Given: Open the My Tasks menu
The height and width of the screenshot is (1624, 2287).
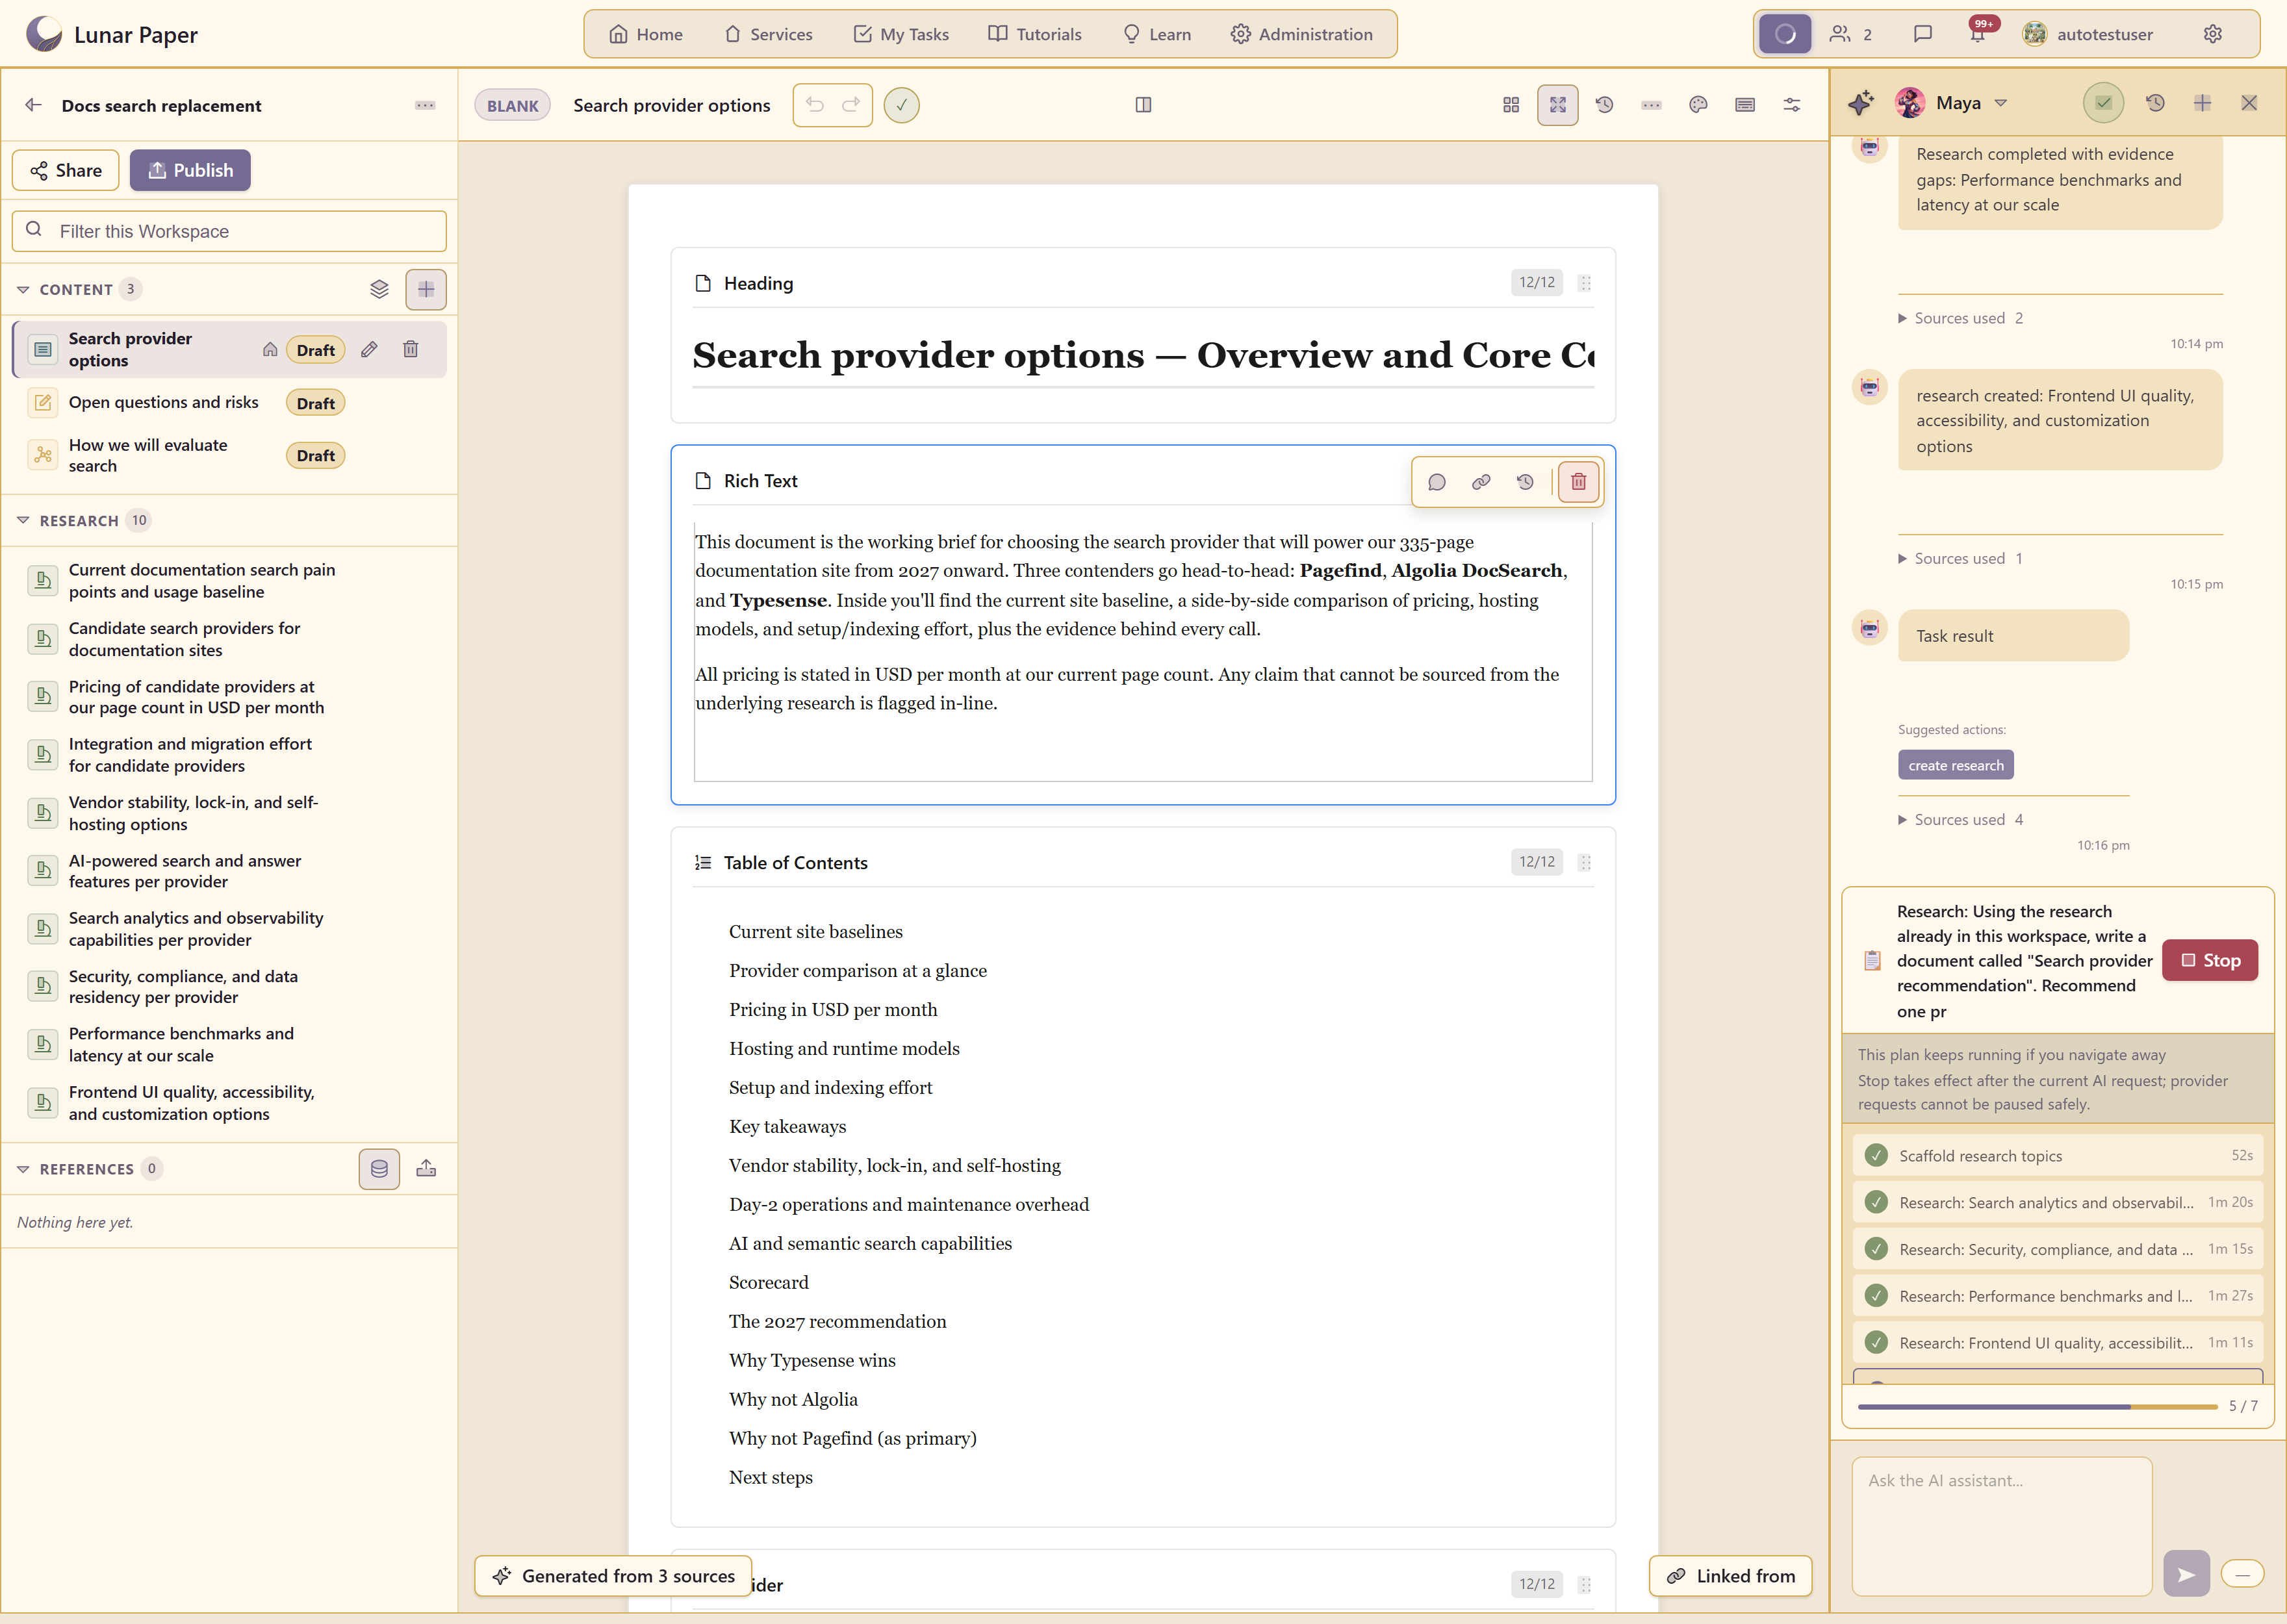Looking at the screenshot, I should point(900,34).
